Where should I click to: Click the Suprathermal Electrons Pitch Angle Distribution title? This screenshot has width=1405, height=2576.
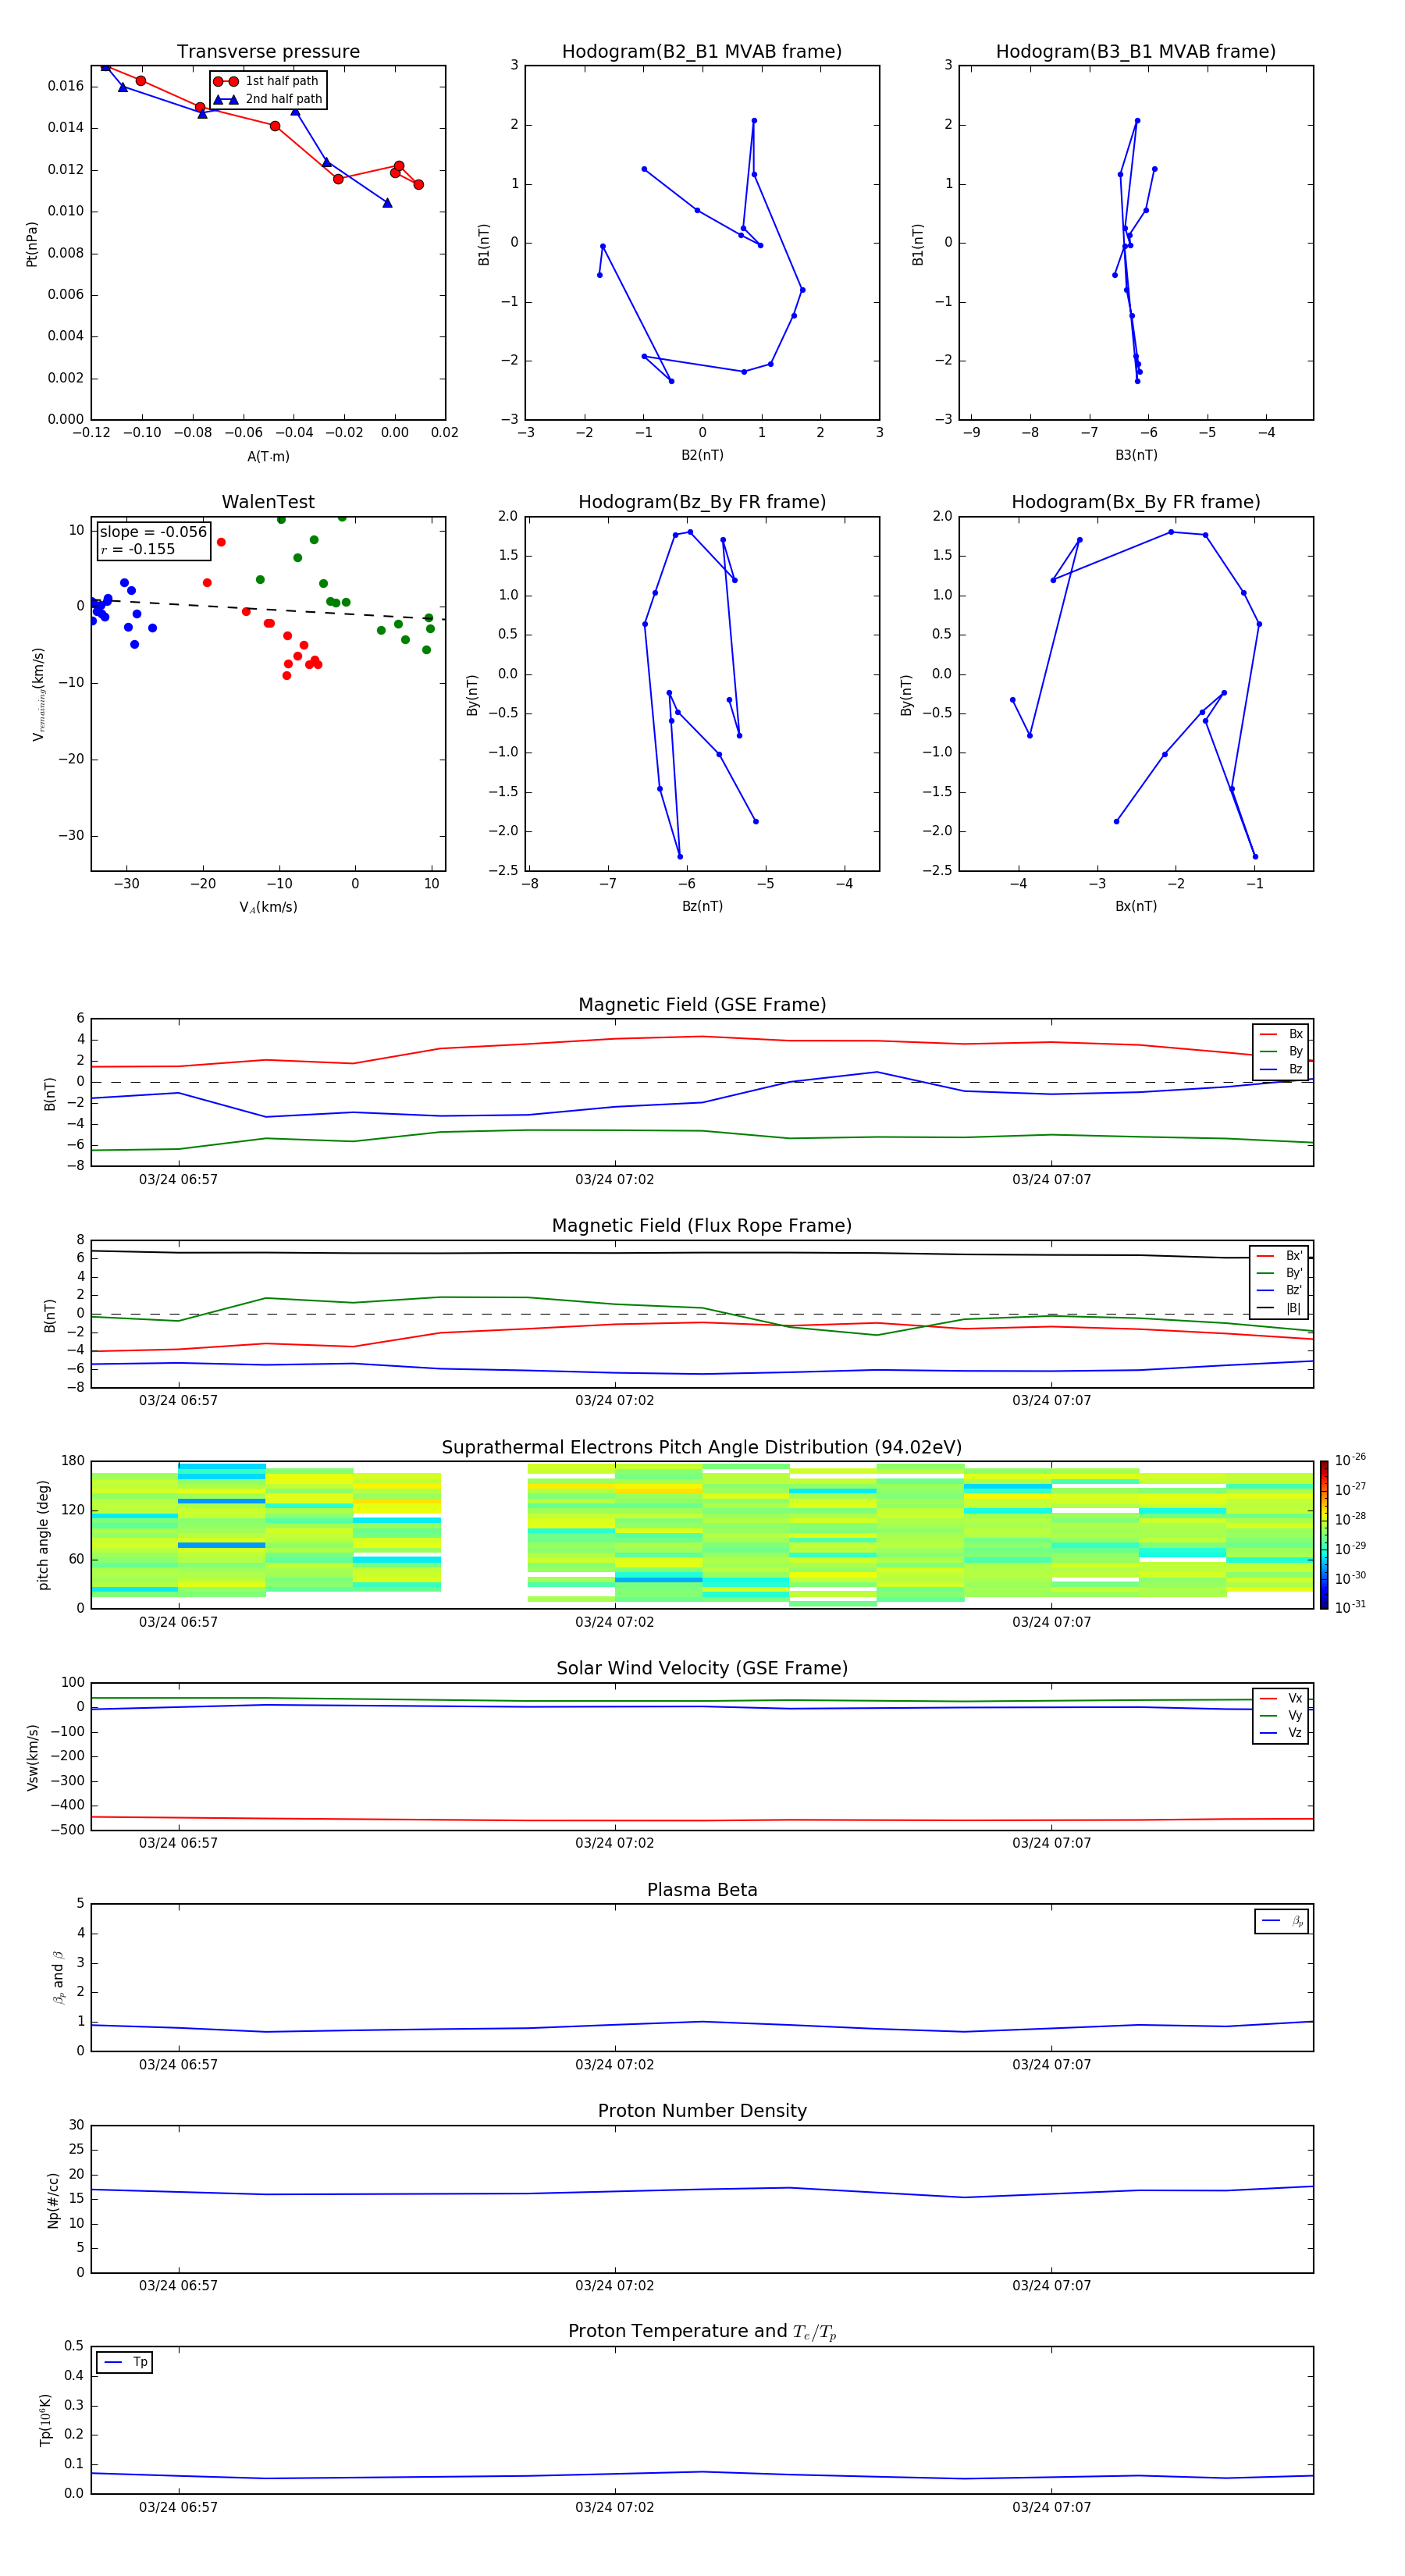click(702, 1448)
